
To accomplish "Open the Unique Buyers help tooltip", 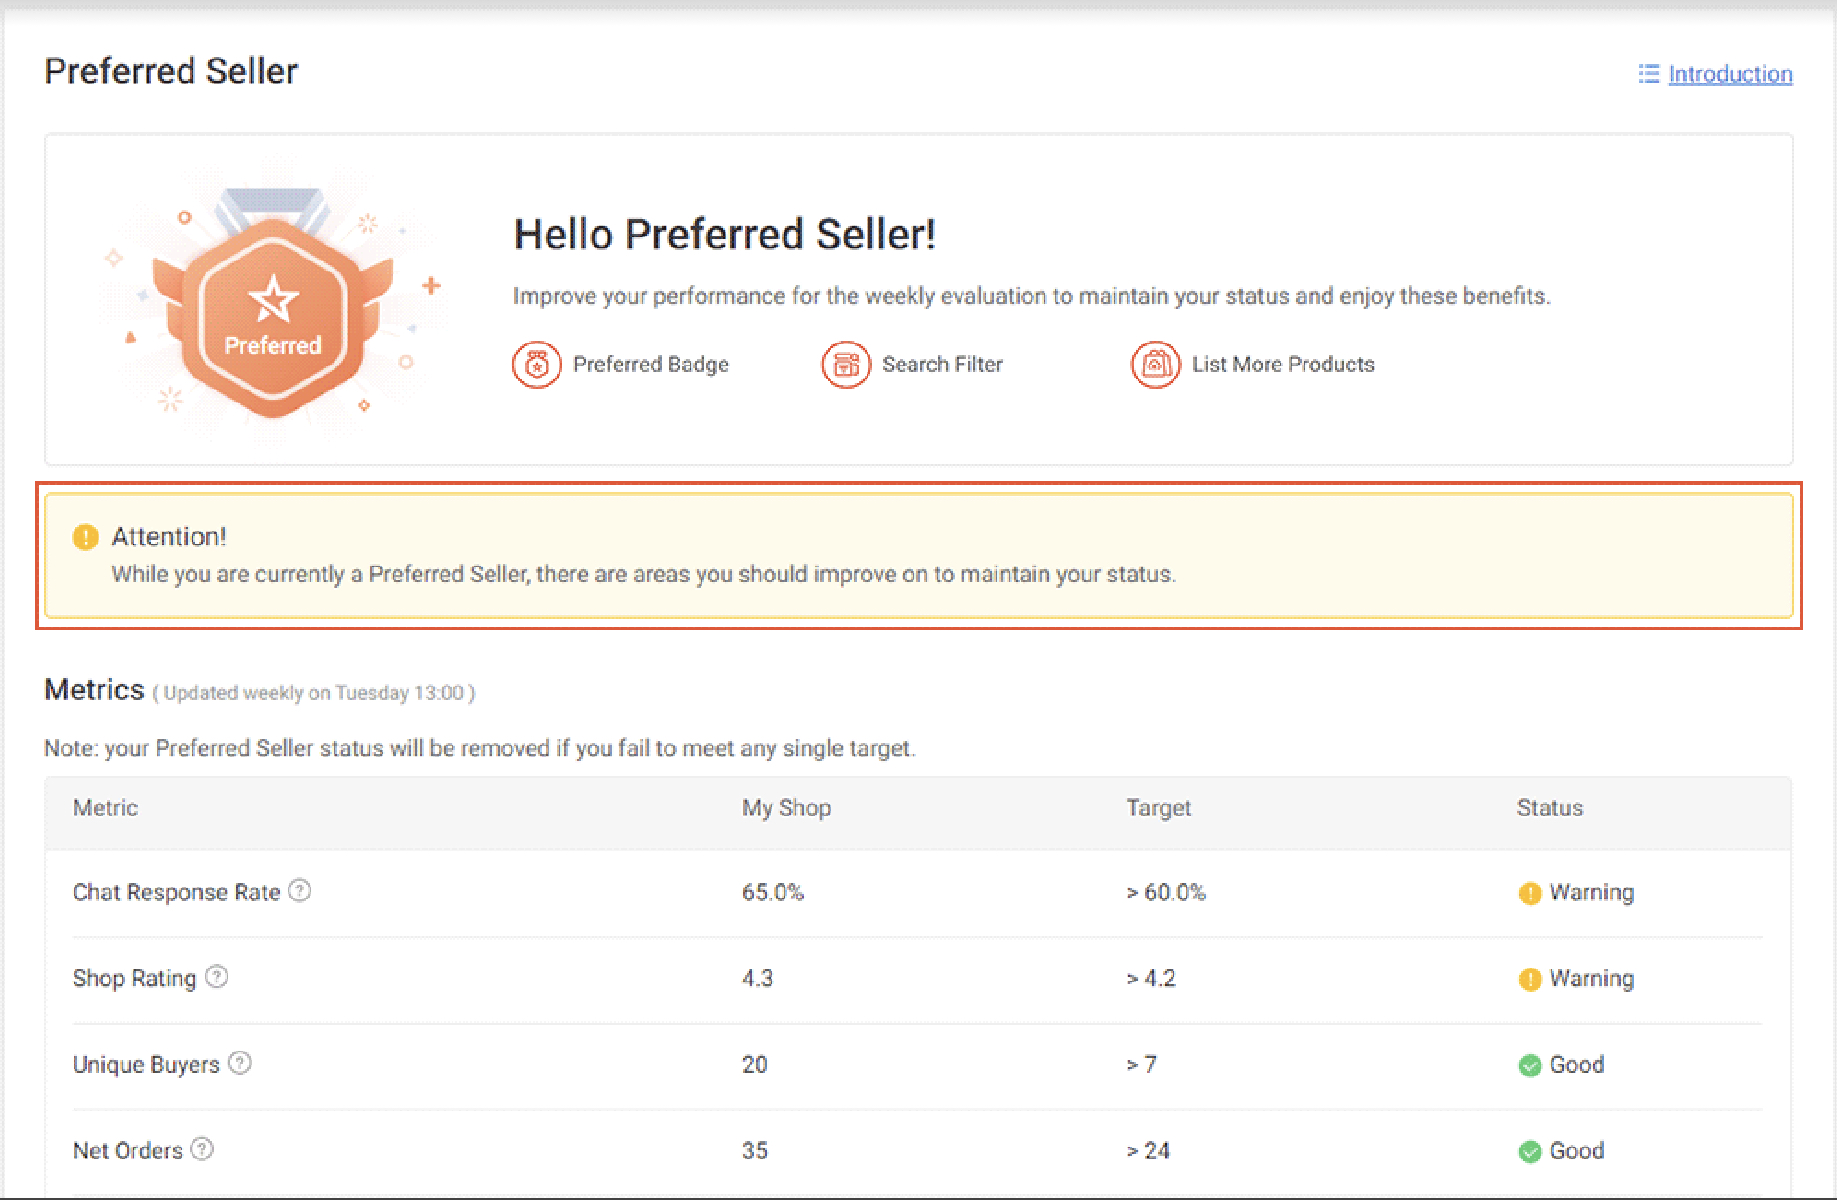I will [239, 1064].
